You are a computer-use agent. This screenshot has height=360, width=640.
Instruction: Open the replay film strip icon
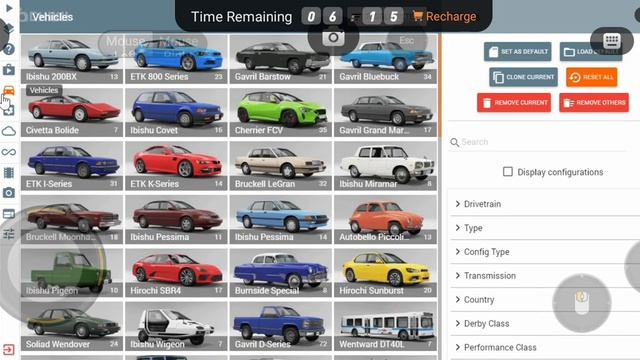pos(9,173)
